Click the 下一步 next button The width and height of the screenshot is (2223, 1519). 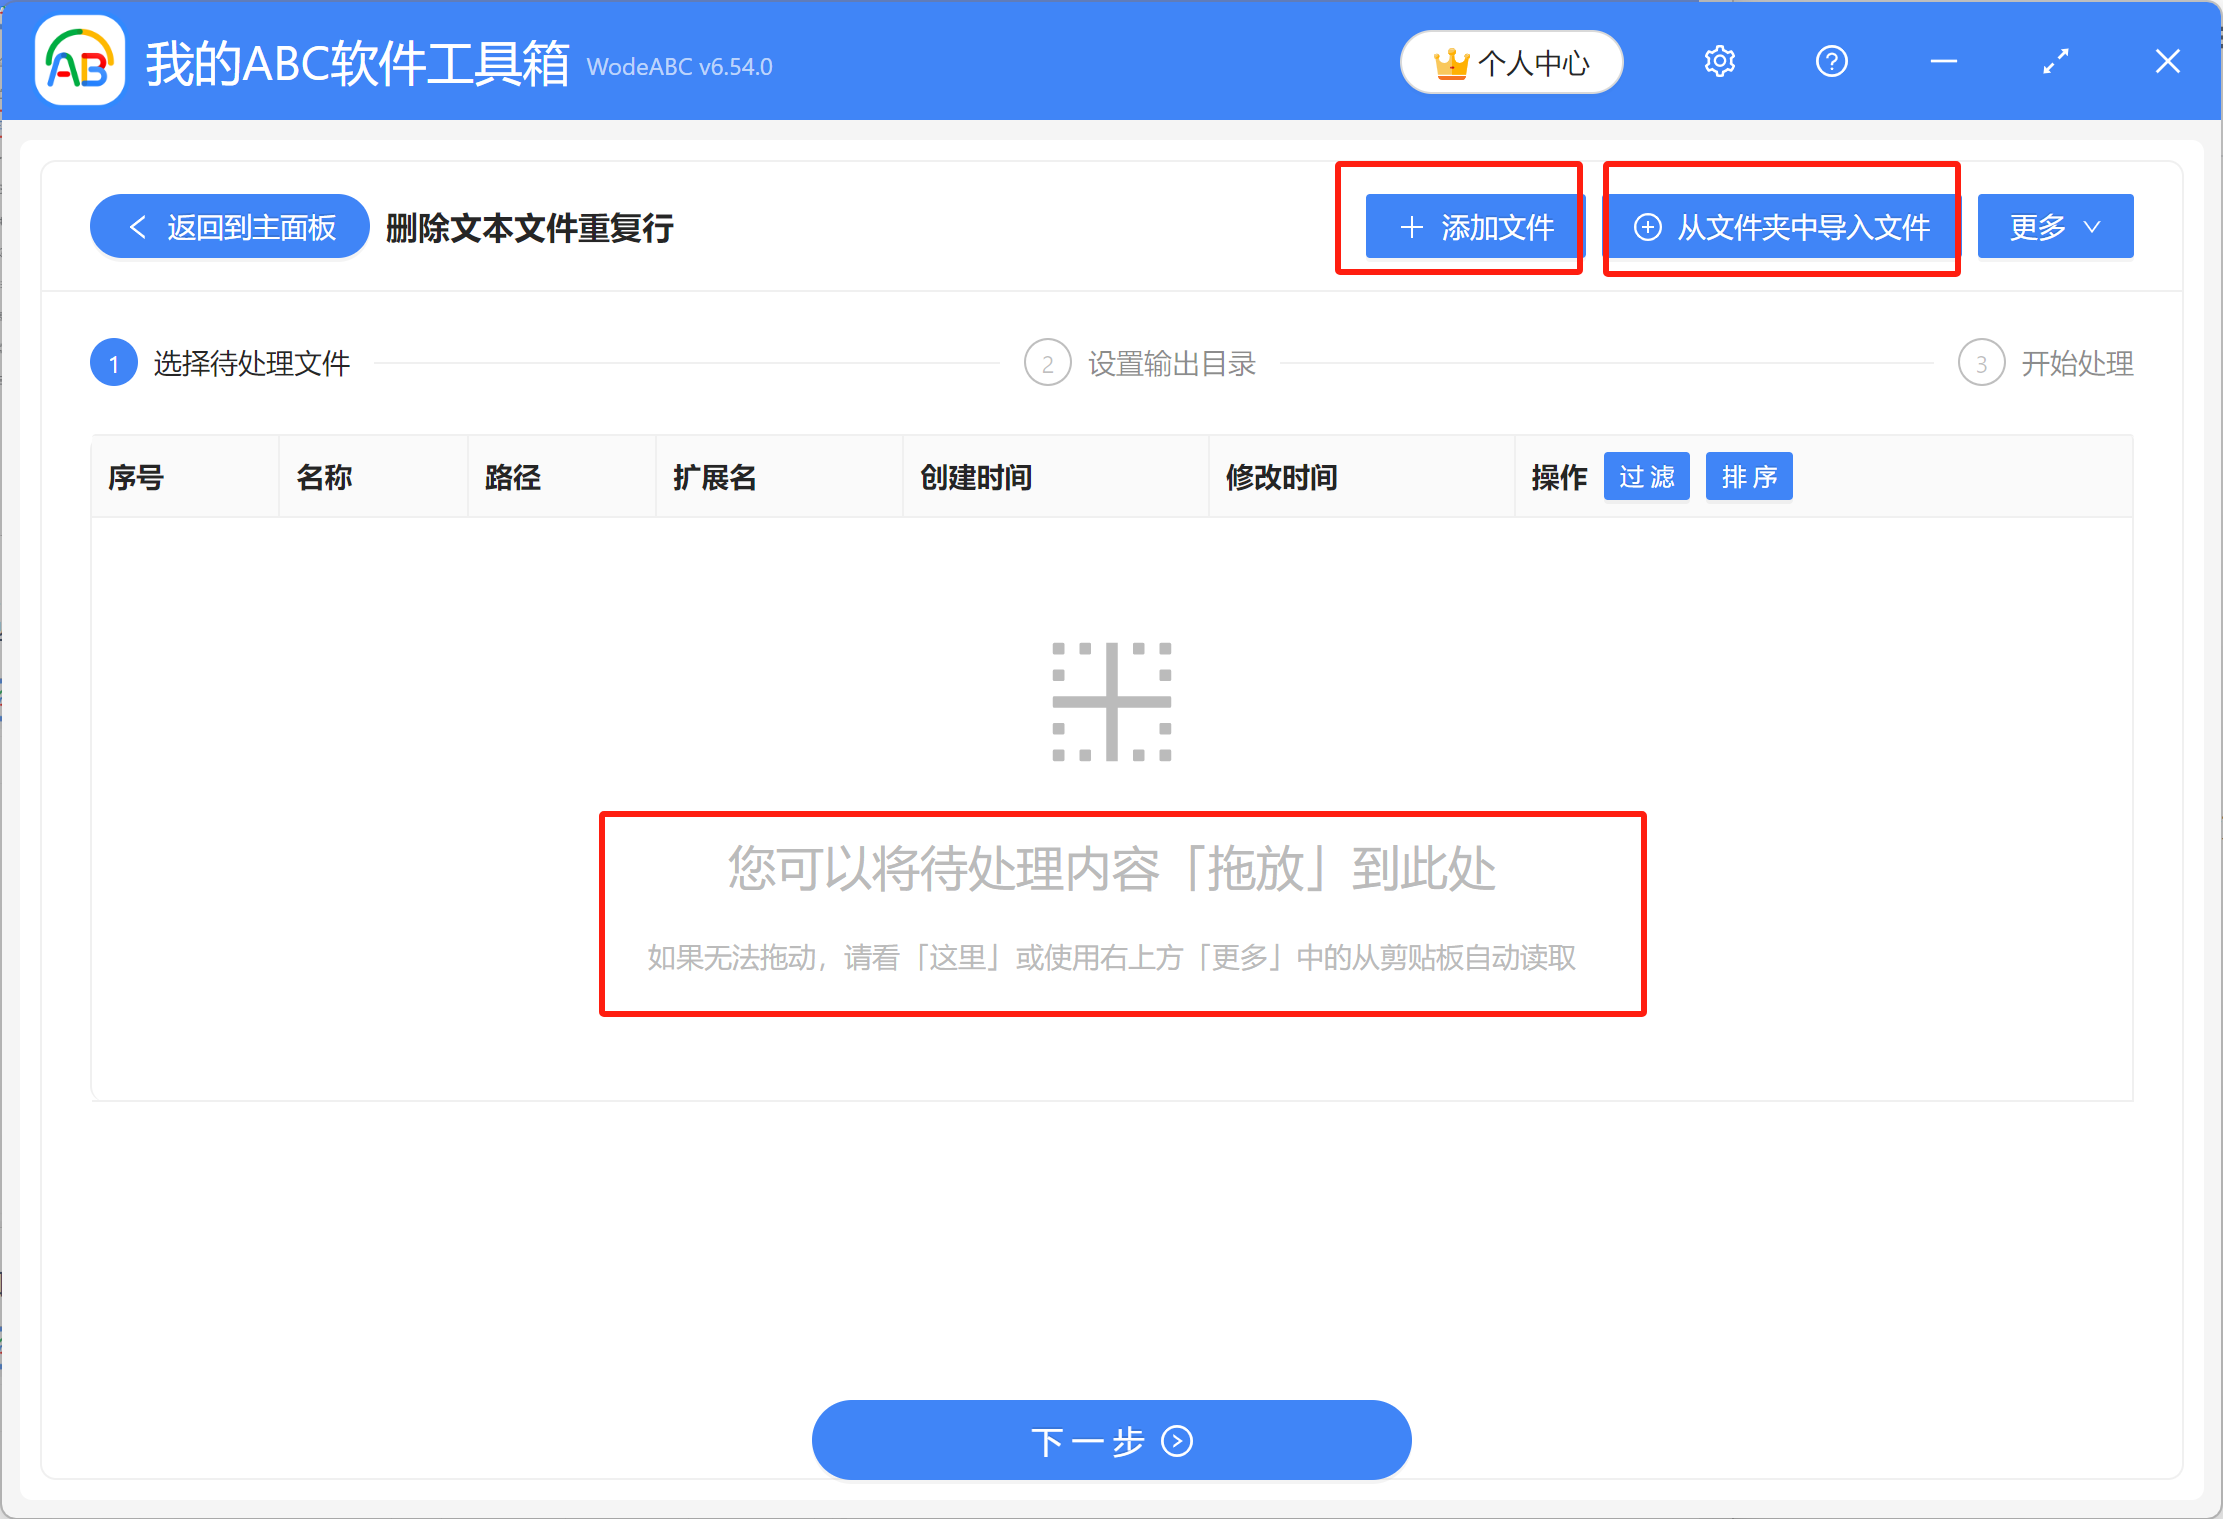coord(1111,1440)
